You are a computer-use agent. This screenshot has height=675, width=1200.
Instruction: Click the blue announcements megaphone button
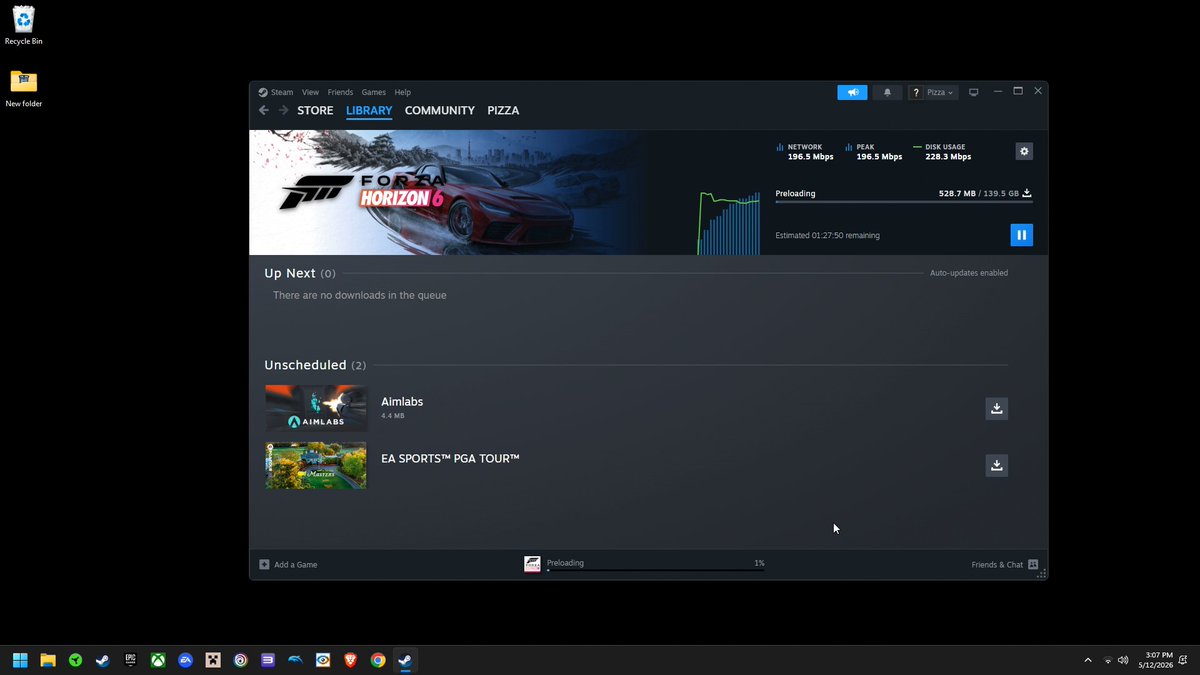pos(852,92)
